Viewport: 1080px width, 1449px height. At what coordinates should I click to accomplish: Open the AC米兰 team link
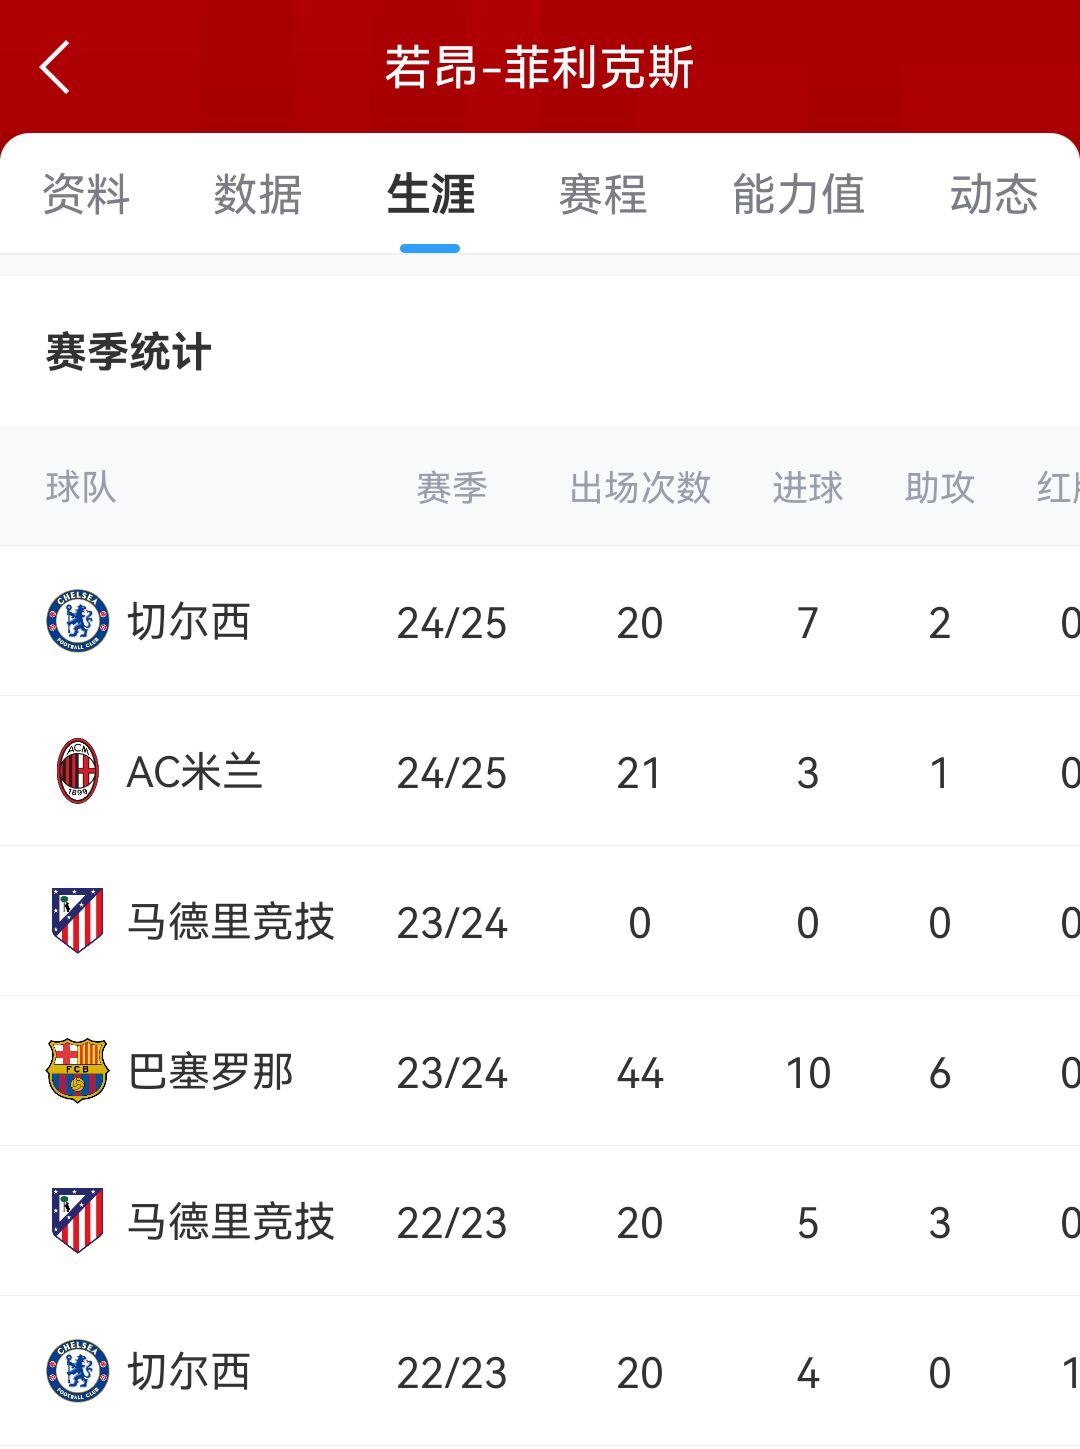[194, 772]
